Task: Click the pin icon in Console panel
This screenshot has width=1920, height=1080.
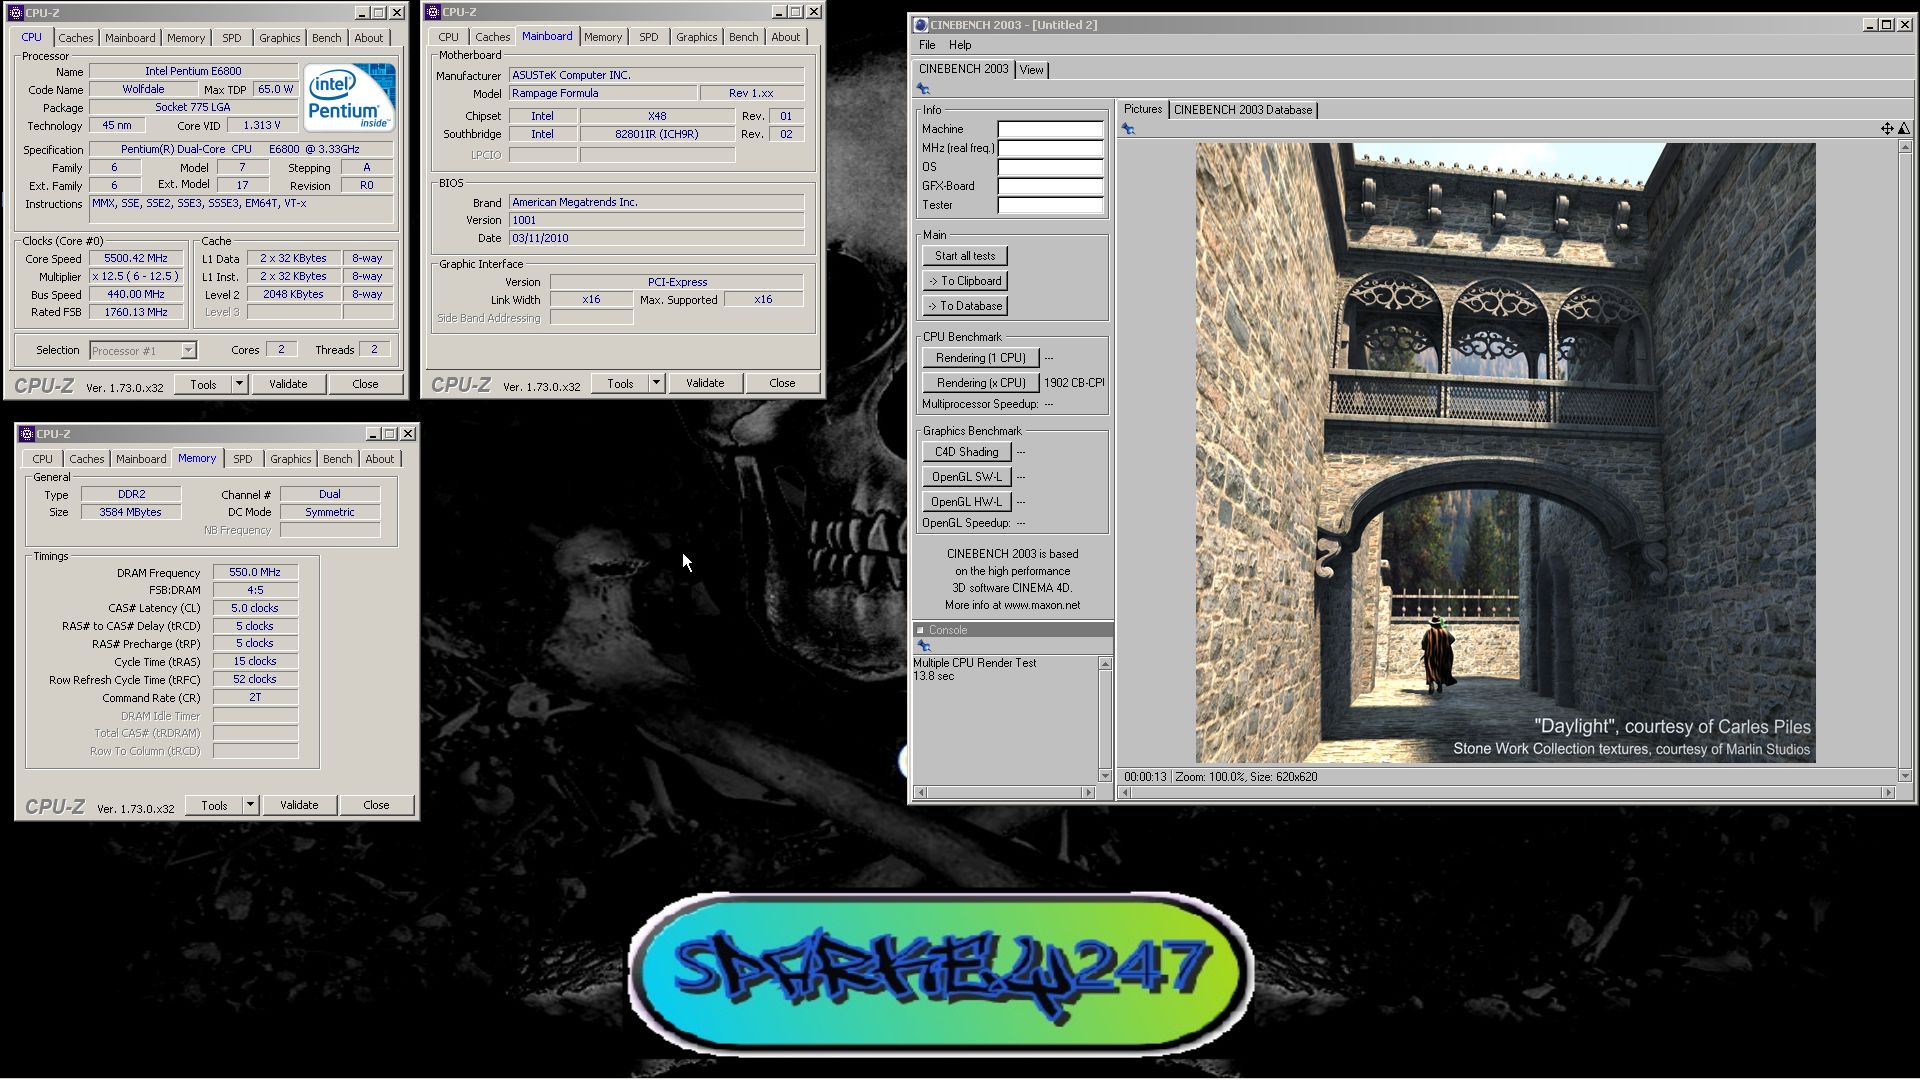Action: click(924, 647)
